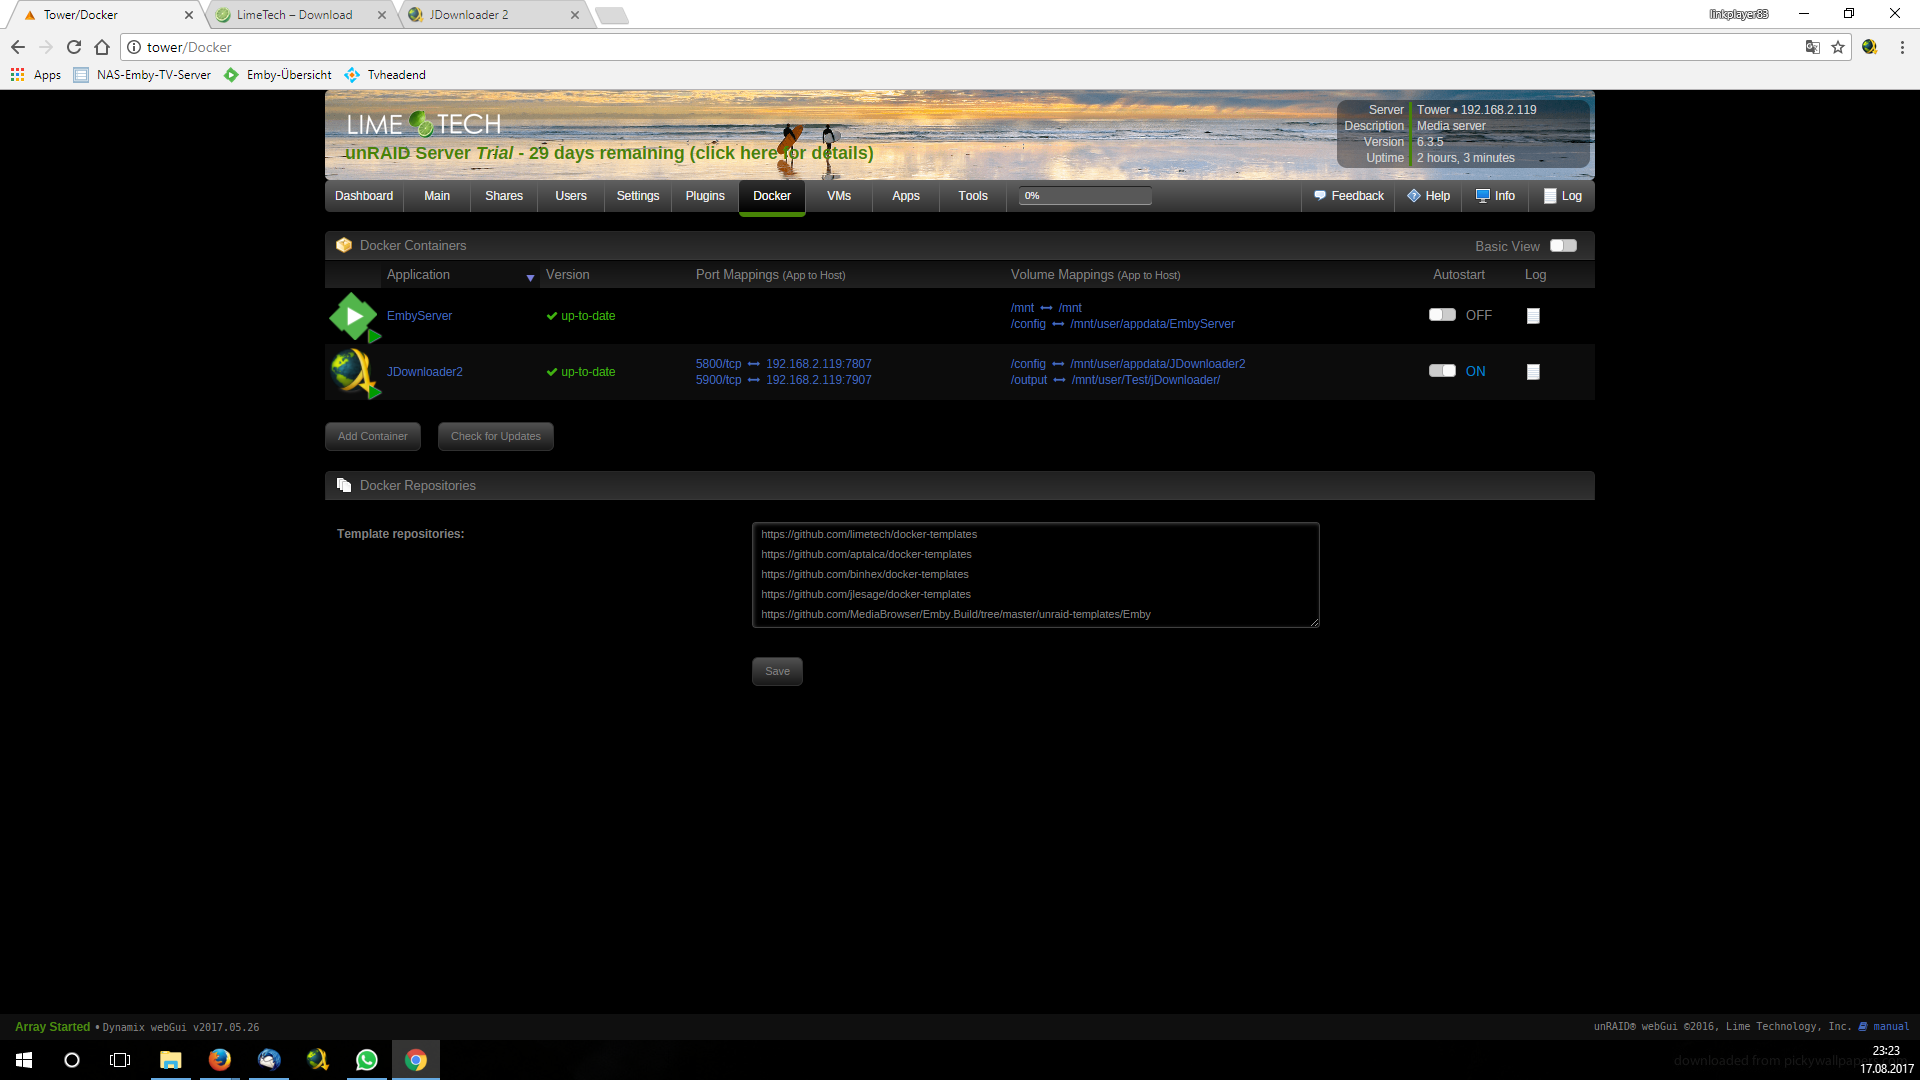Open Firefox from the taskbar
Screen dimensions: 1920x1080
[220, 1060]
